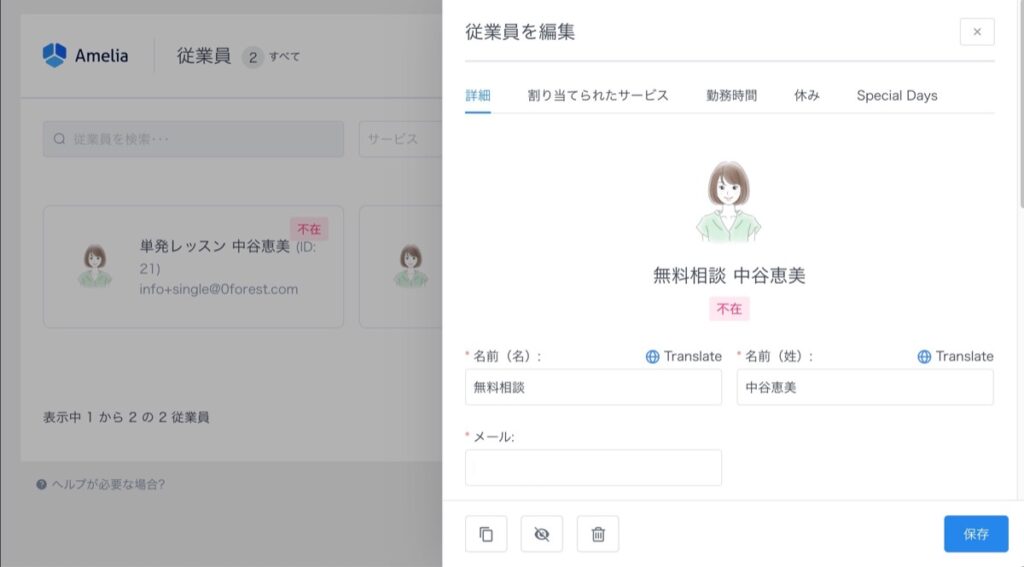Click avatar of 単発レッスン 中谷恵美 card
The image size is (1024, 567).
95,266
